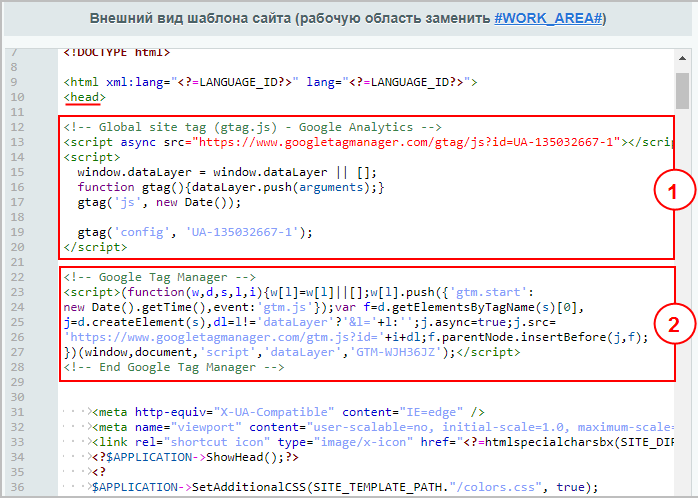The height and width of the screenshot is (498, 698).
Task: Click the function gtag() line
Action: [x=231, y=187]
